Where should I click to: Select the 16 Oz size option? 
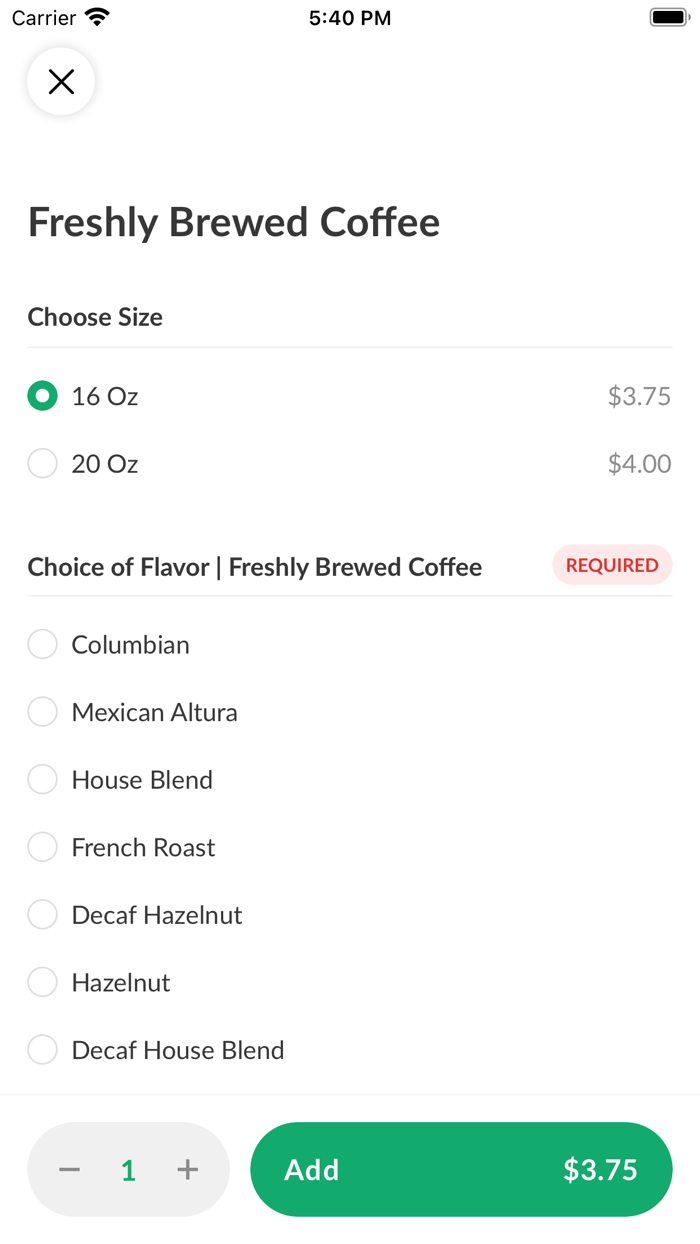click(x=42, y=397)
